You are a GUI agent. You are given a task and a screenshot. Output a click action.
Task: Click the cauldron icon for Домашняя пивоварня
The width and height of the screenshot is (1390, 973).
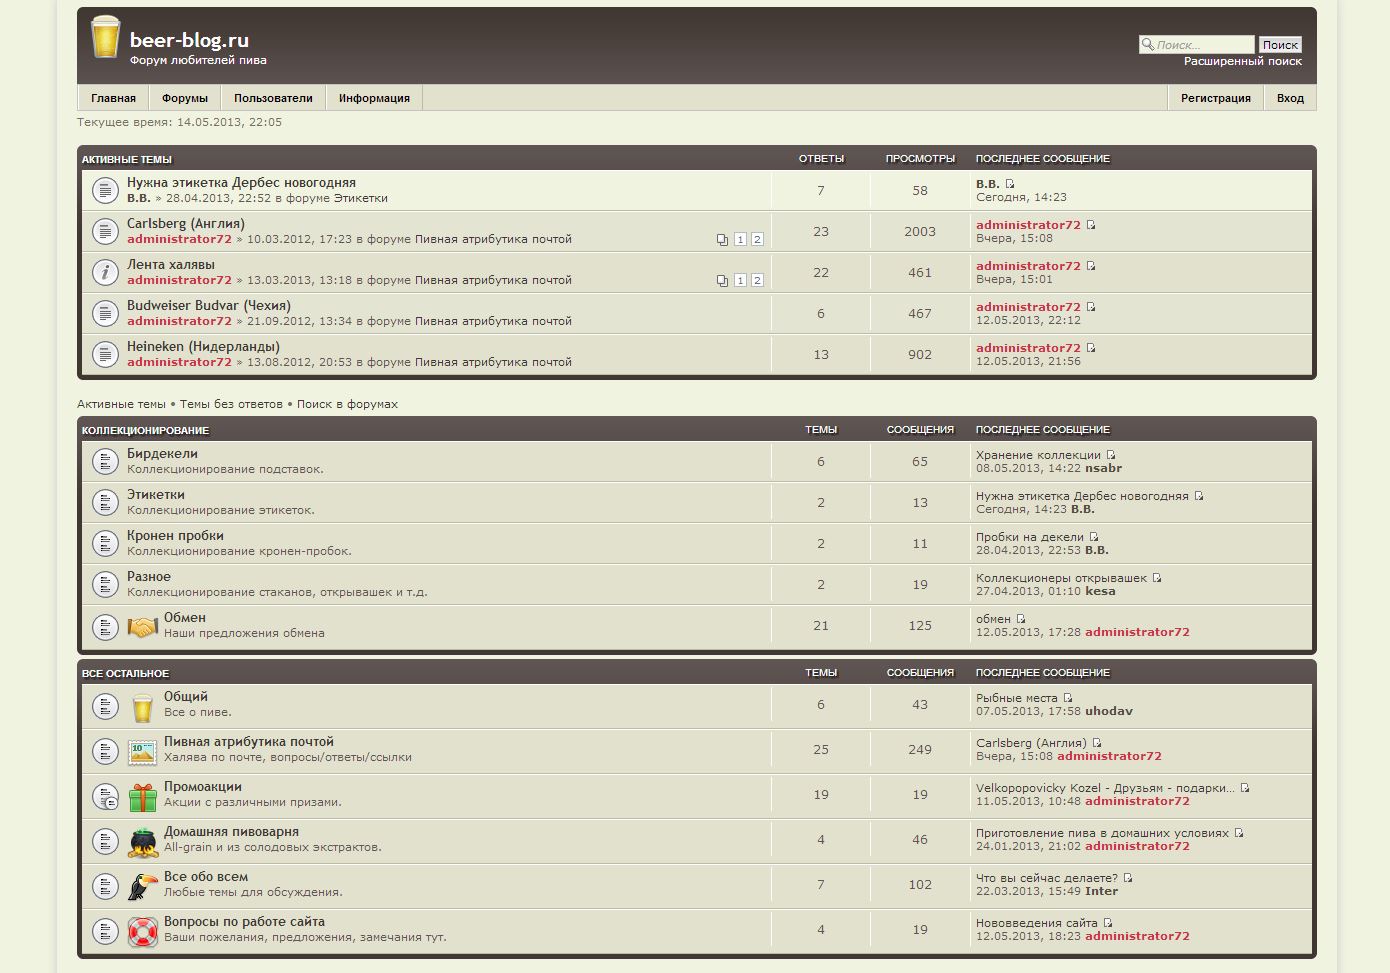click(x=143, y=842)
